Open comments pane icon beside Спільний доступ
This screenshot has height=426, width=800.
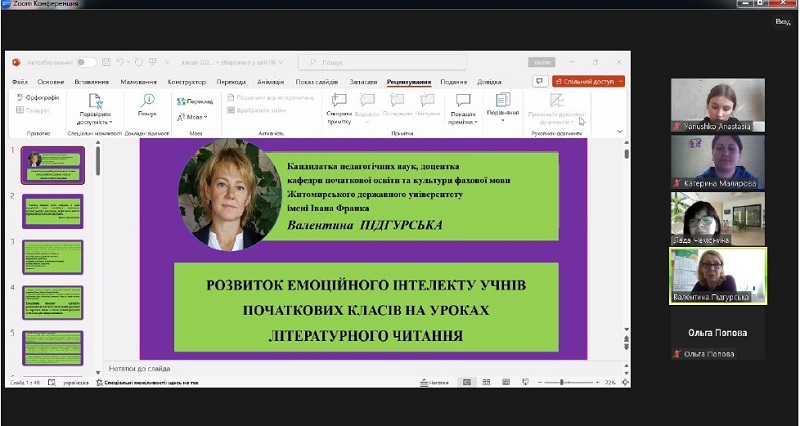point(540,81)
